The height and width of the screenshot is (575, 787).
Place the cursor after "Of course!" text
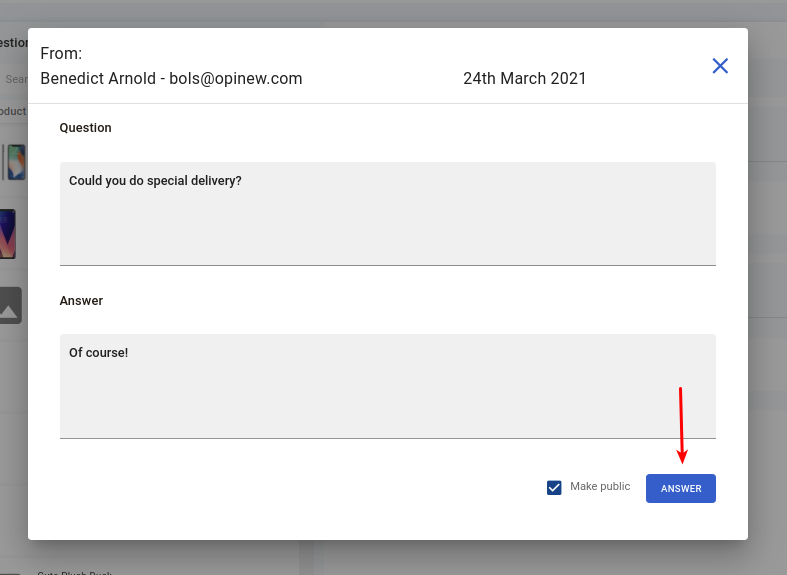pos(129,353)
